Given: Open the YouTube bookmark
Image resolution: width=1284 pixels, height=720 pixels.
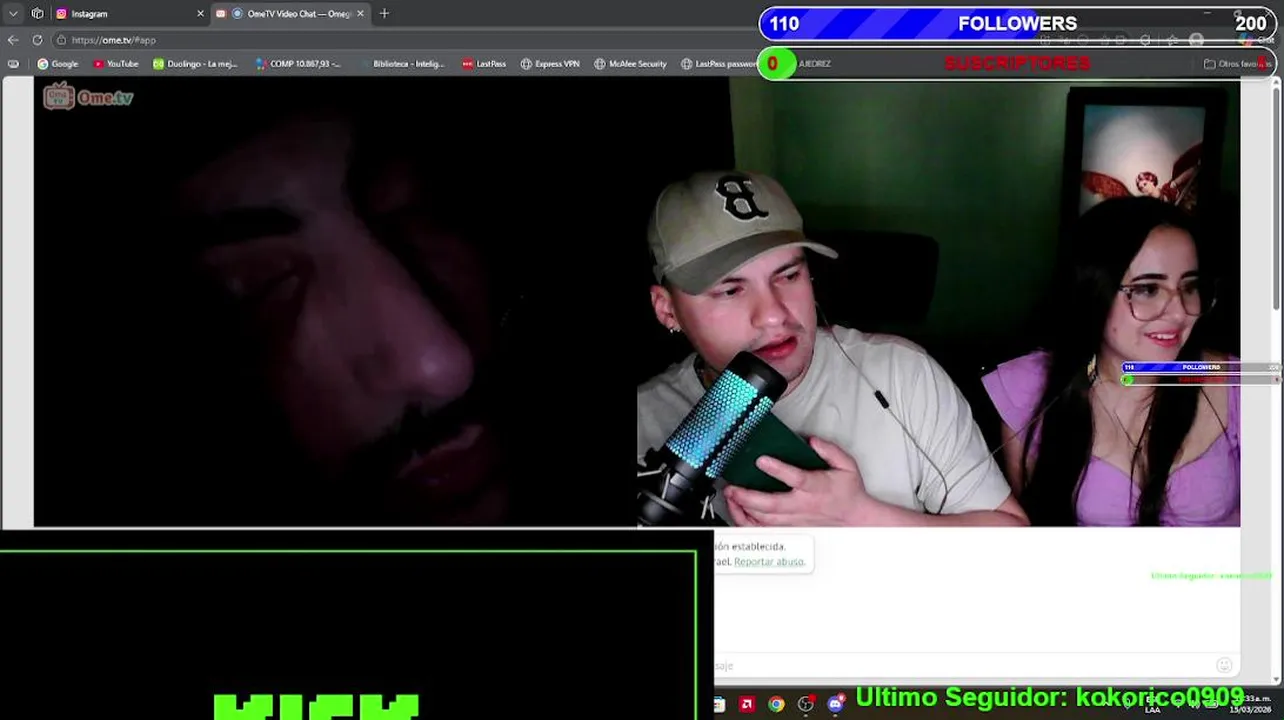Looking at the screenshot, I should pos(116,64).
